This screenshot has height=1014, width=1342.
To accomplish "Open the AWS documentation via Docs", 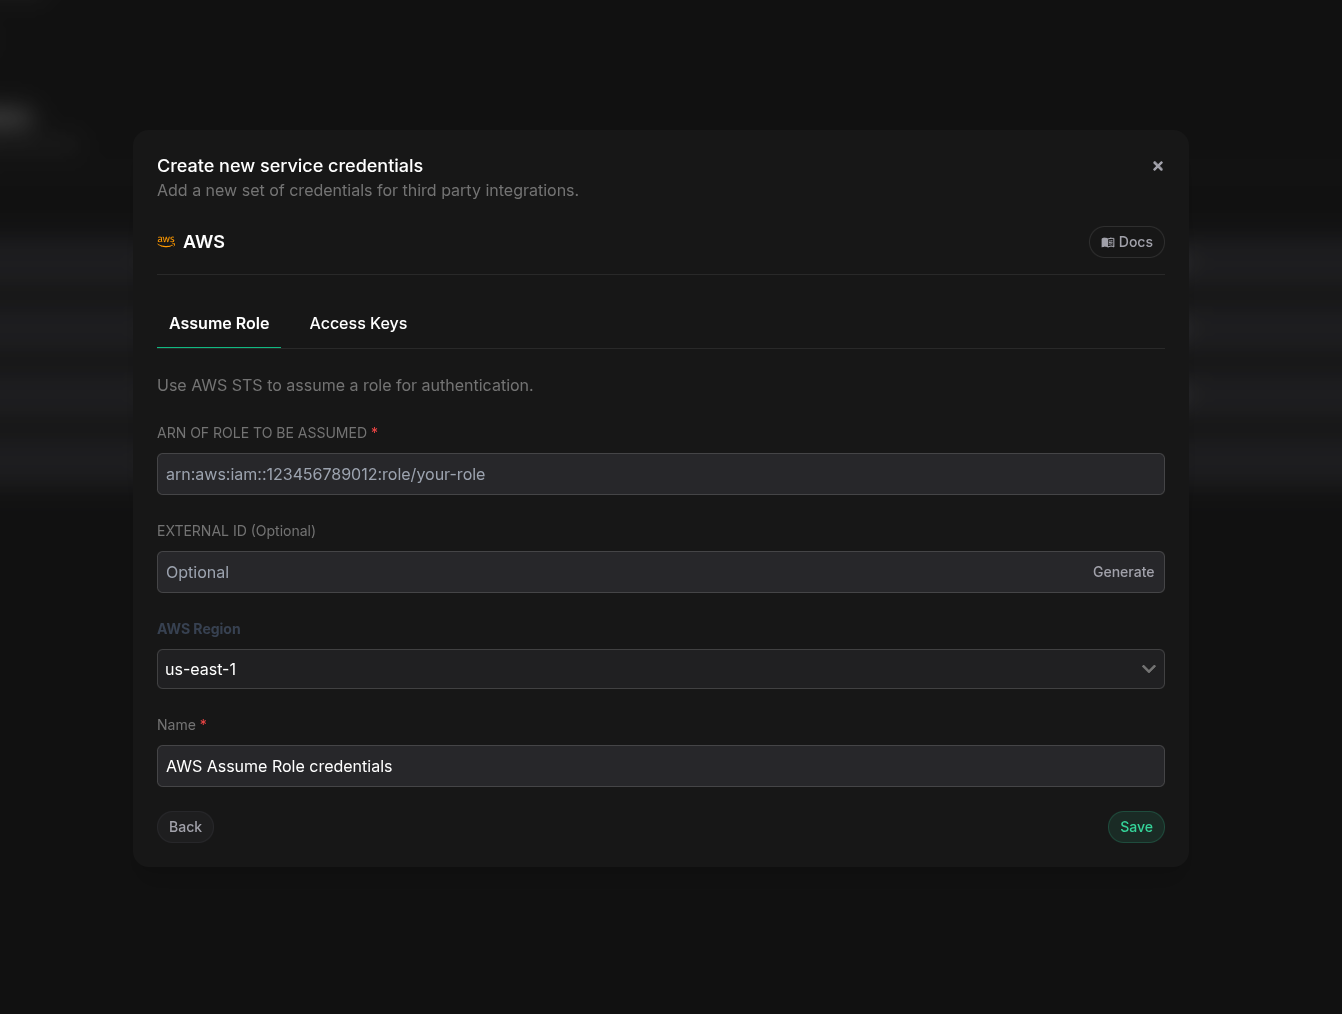I will [1126, 242].
